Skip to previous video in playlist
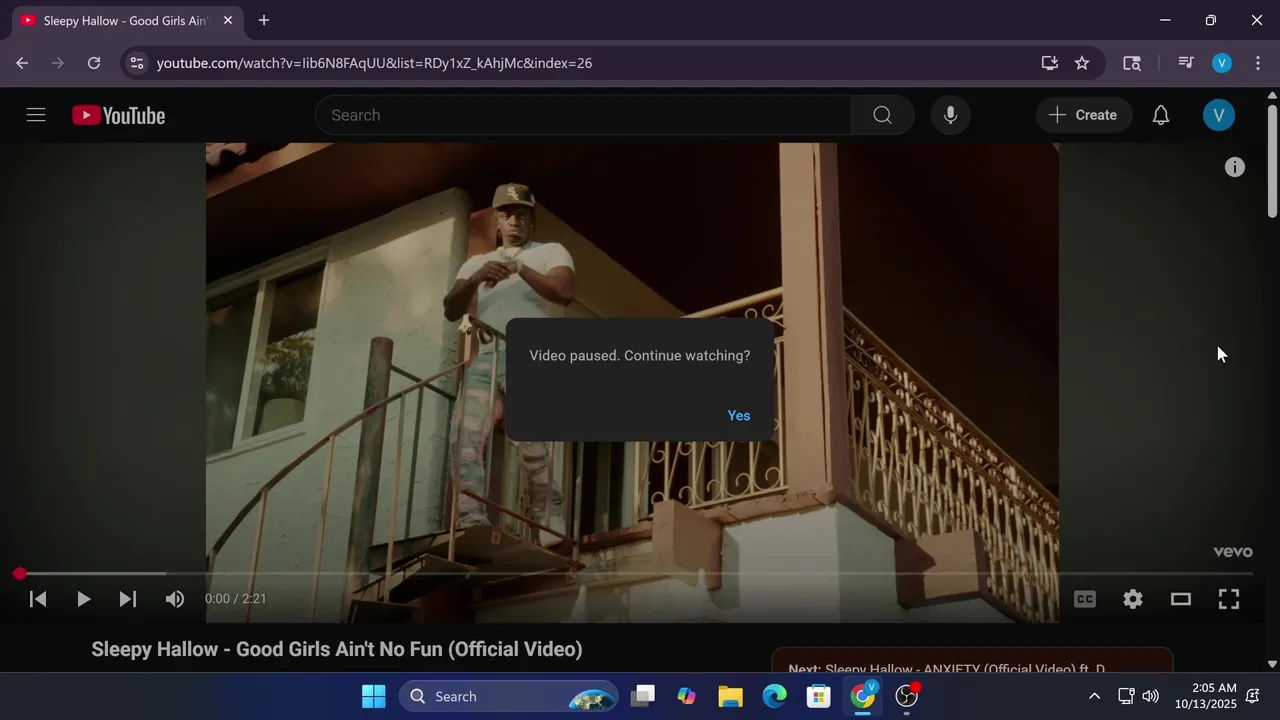Image resolution: width=1280 pixels, height=720 pixels. coord(38,599)
